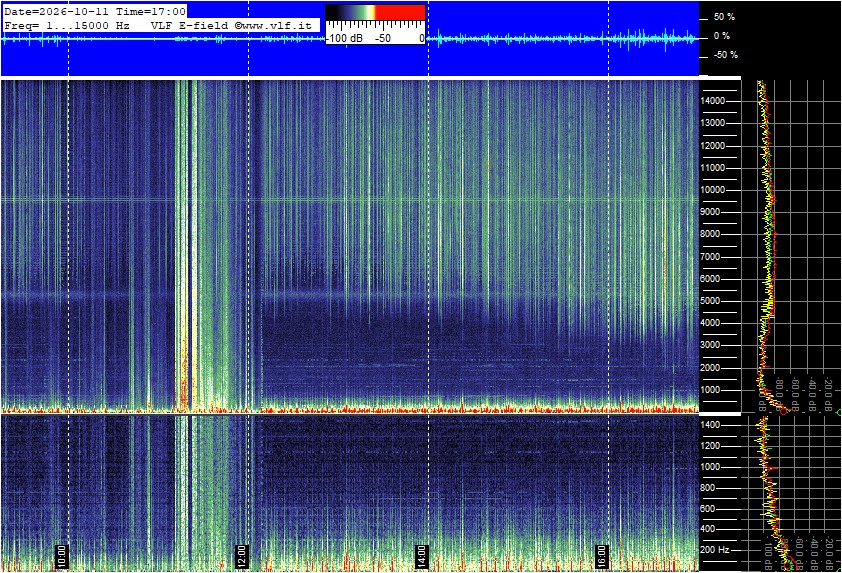Viewport: 842px width, 573px height.
Task: Click the 1400 label on the low-frequency axis
Action: [x=710, y=425]
